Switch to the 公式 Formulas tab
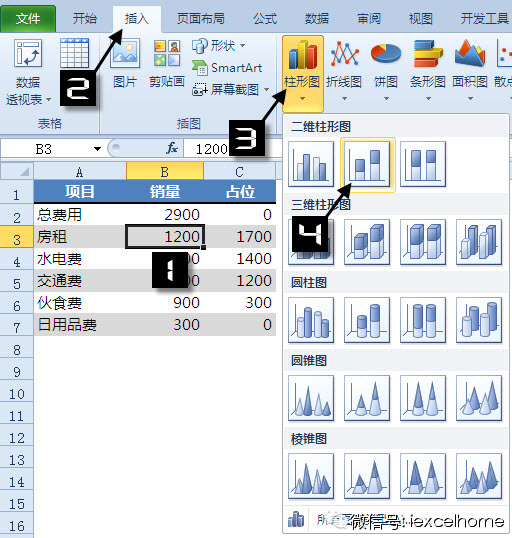Screen dimensions: 512x538 [265, 19]
